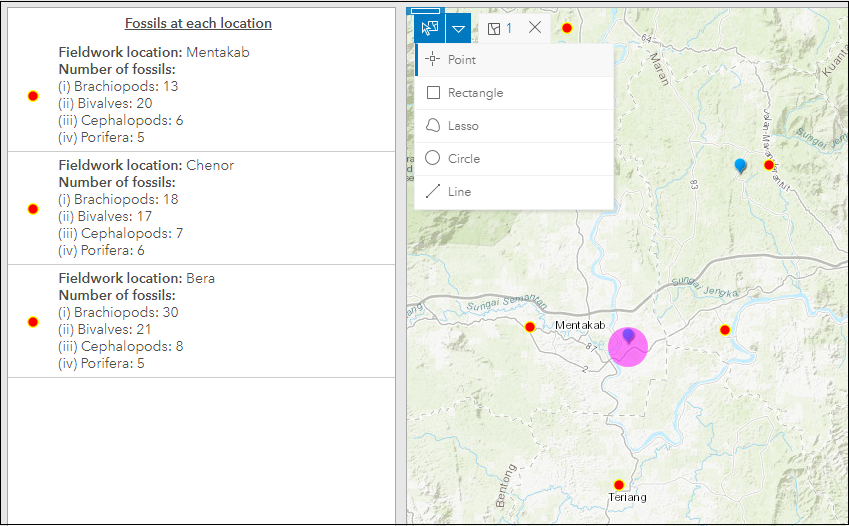
Task: Select the Mentakab location list entry
Action: point(201,95)
